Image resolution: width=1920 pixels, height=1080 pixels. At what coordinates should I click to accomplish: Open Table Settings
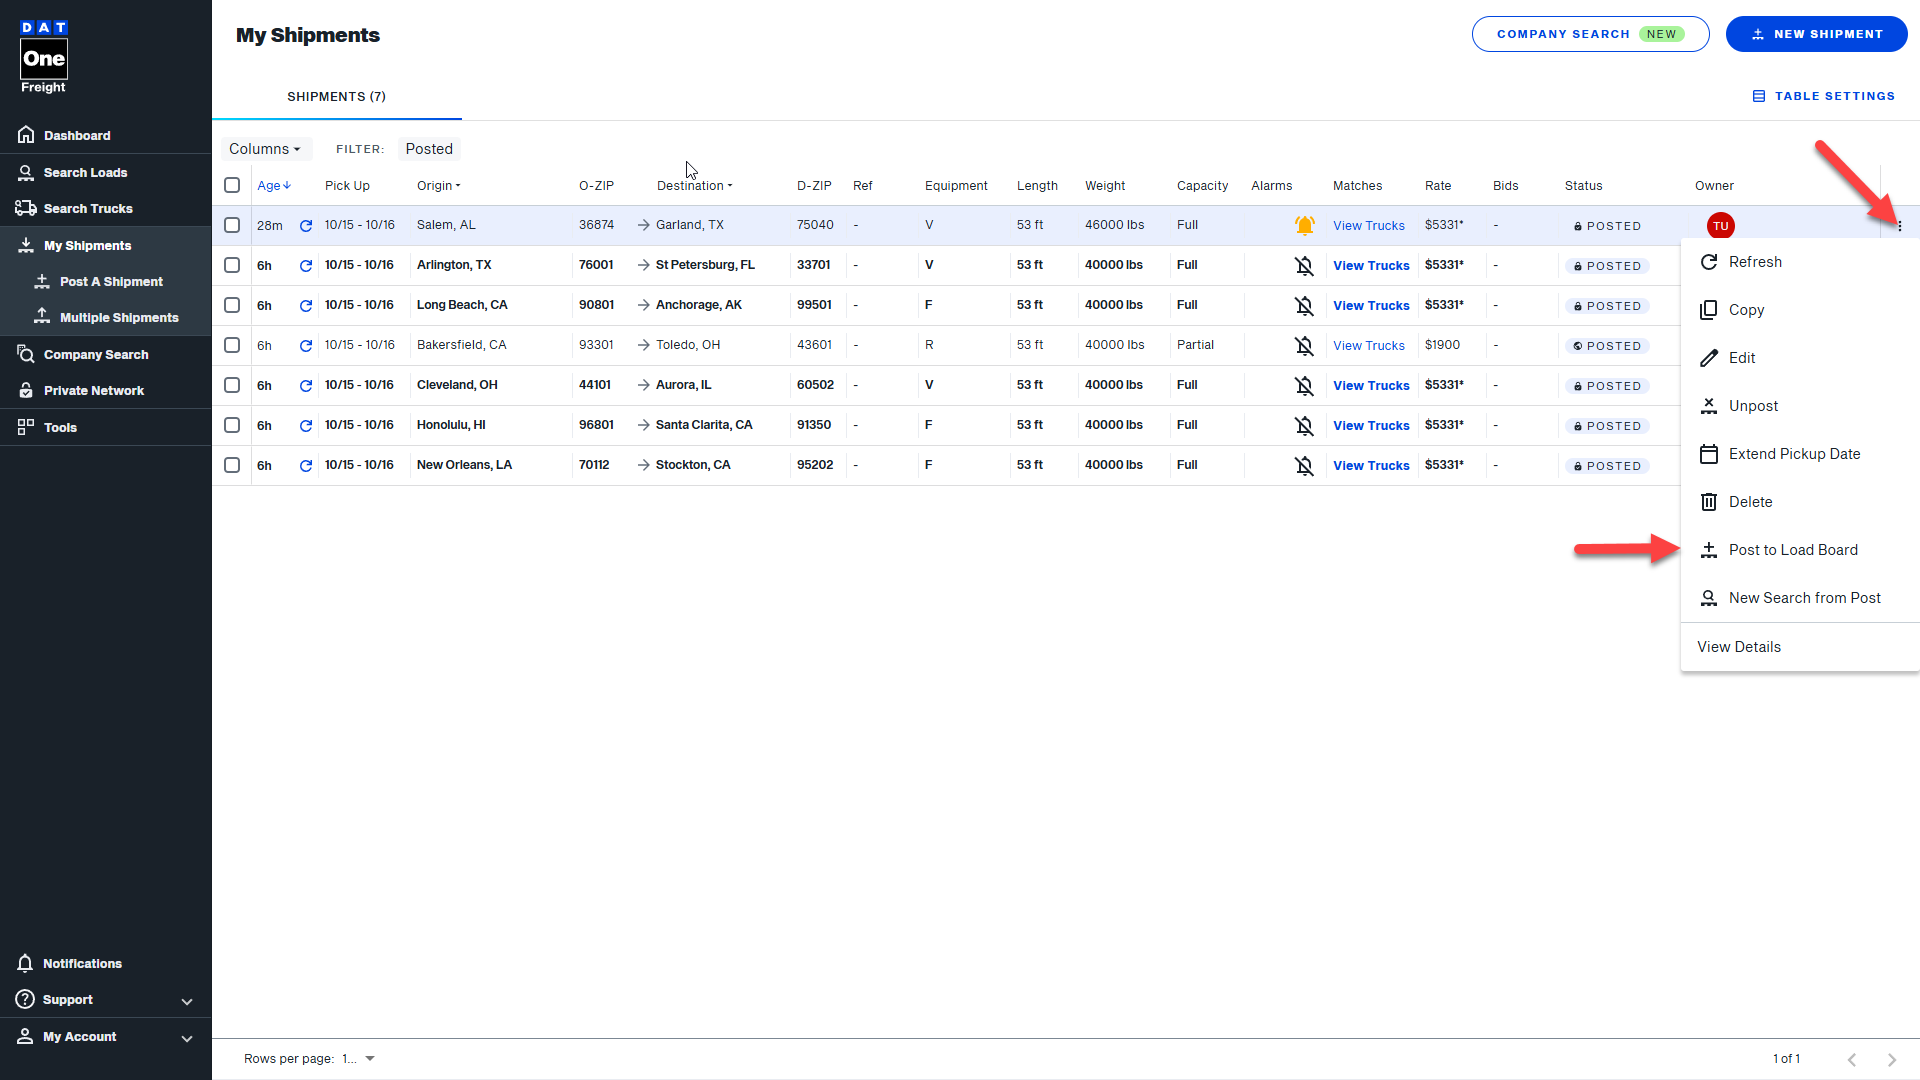(x=1823, y=96)
